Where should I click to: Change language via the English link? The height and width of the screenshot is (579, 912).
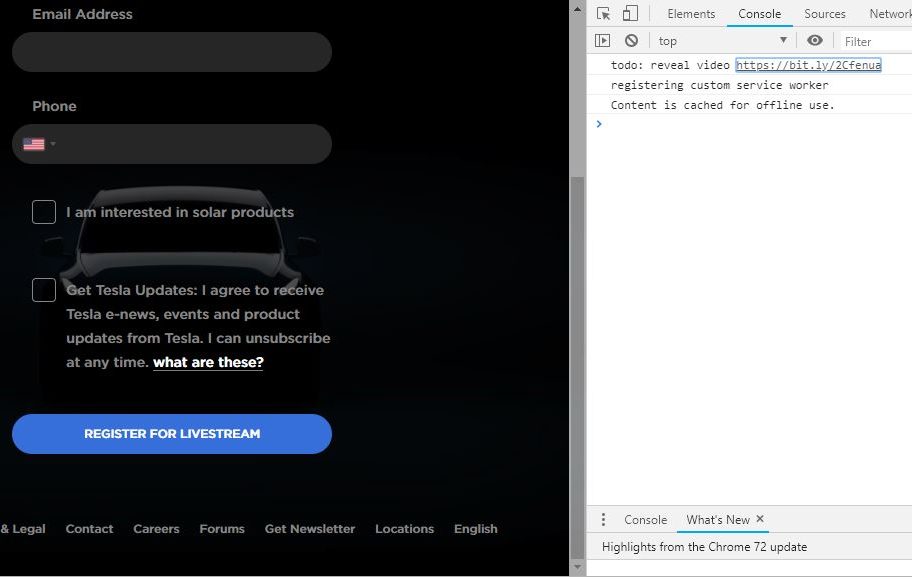click(x=475, y=528)
